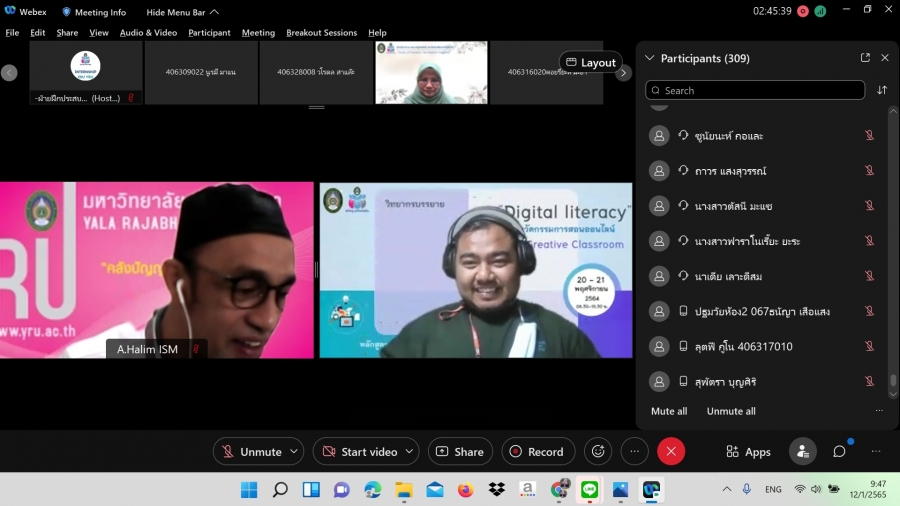The width and height of the screenshot is (900, 506).
Task: Toggle the Participants panel icon
Action: point(802,451)
